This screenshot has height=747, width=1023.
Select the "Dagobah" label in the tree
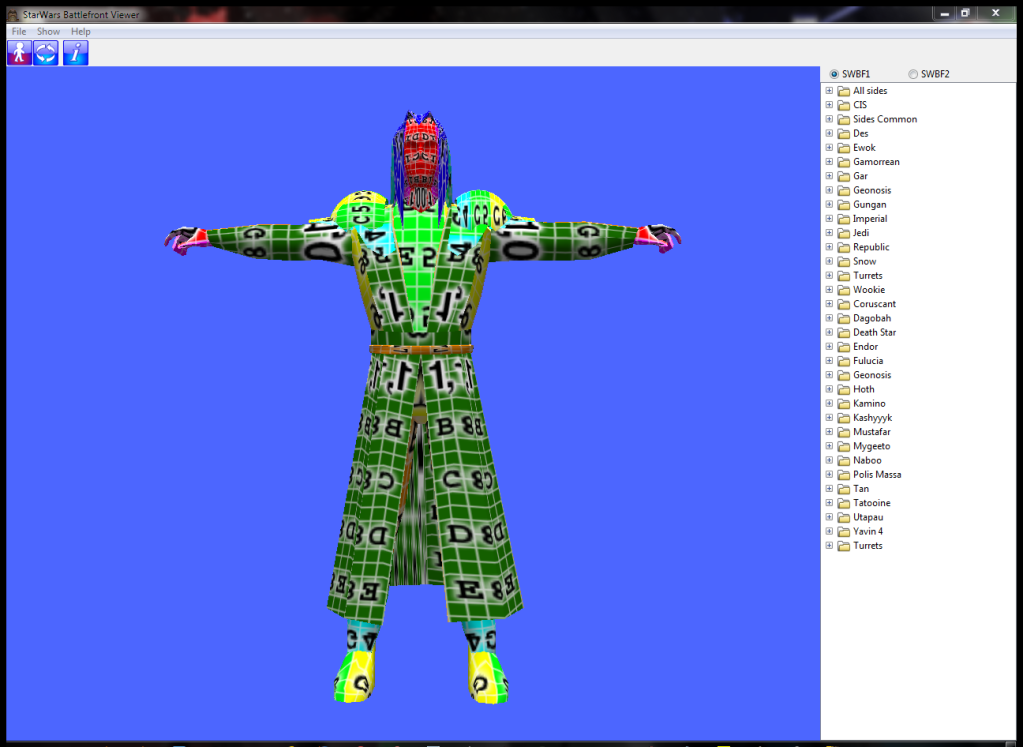pos(872,318)
